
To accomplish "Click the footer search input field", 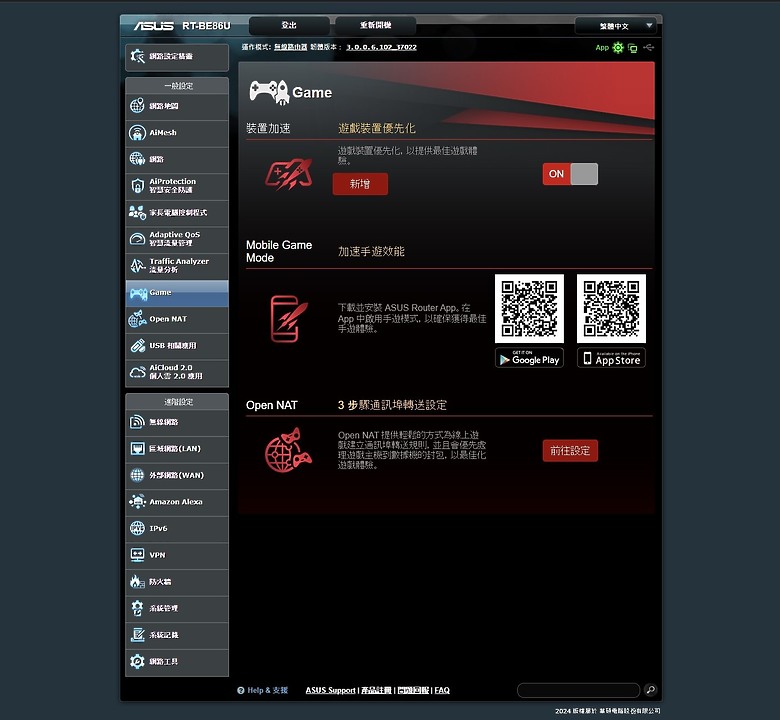I will pyautogui.click(x=579, y=690).
